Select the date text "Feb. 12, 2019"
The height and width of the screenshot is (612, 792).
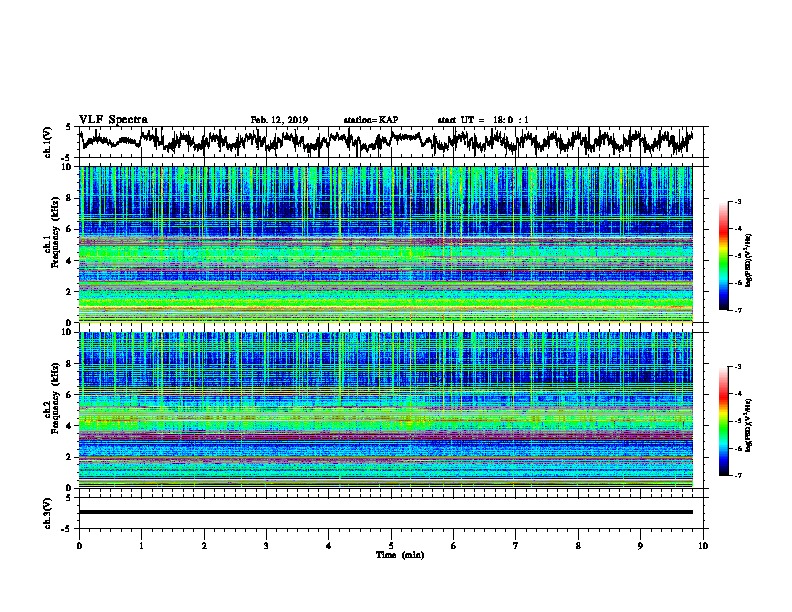tap(279, 120)
